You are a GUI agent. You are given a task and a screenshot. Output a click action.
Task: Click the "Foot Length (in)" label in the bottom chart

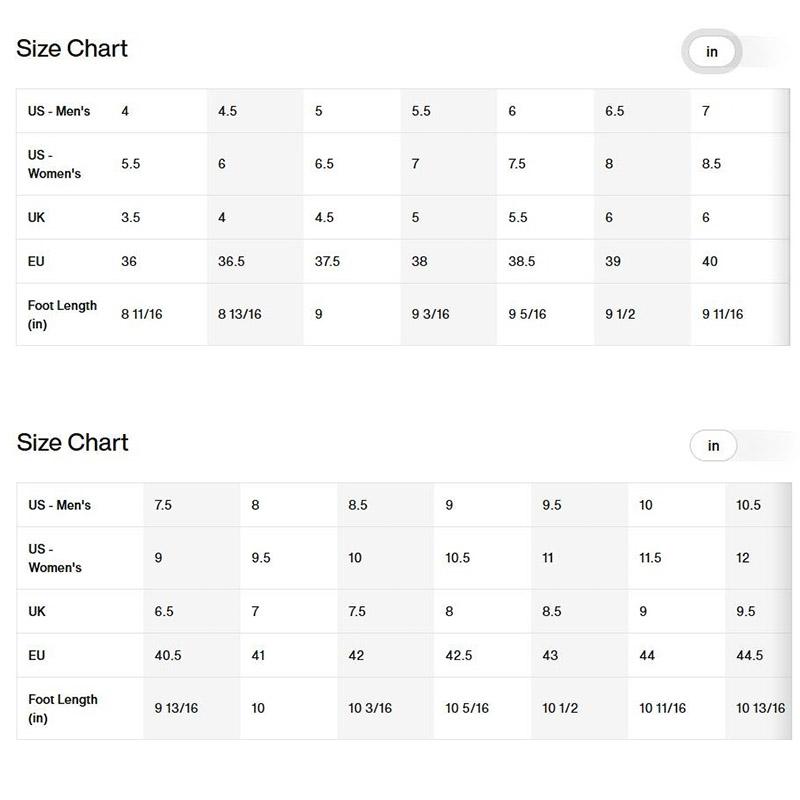[62, 708]
